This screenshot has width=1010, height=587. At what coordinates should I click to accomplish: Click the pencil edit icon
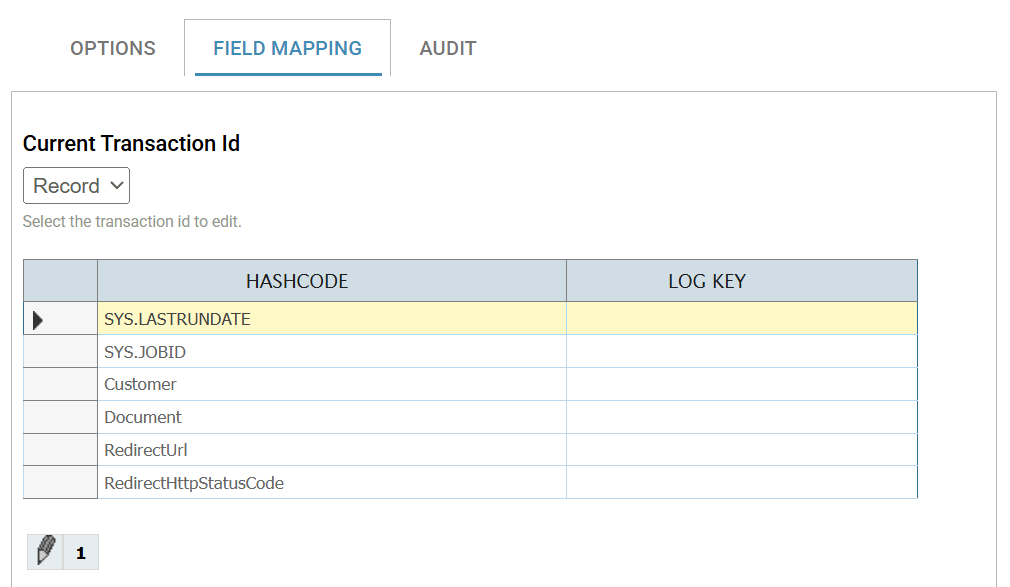45,552
